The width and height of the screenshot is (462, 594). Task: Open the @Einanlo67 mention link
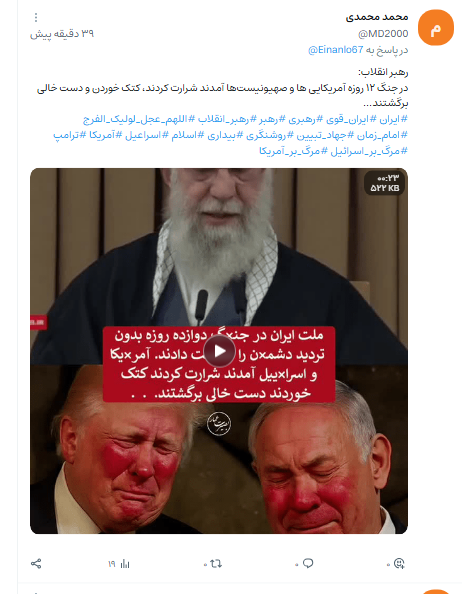[x=336, y=50]
